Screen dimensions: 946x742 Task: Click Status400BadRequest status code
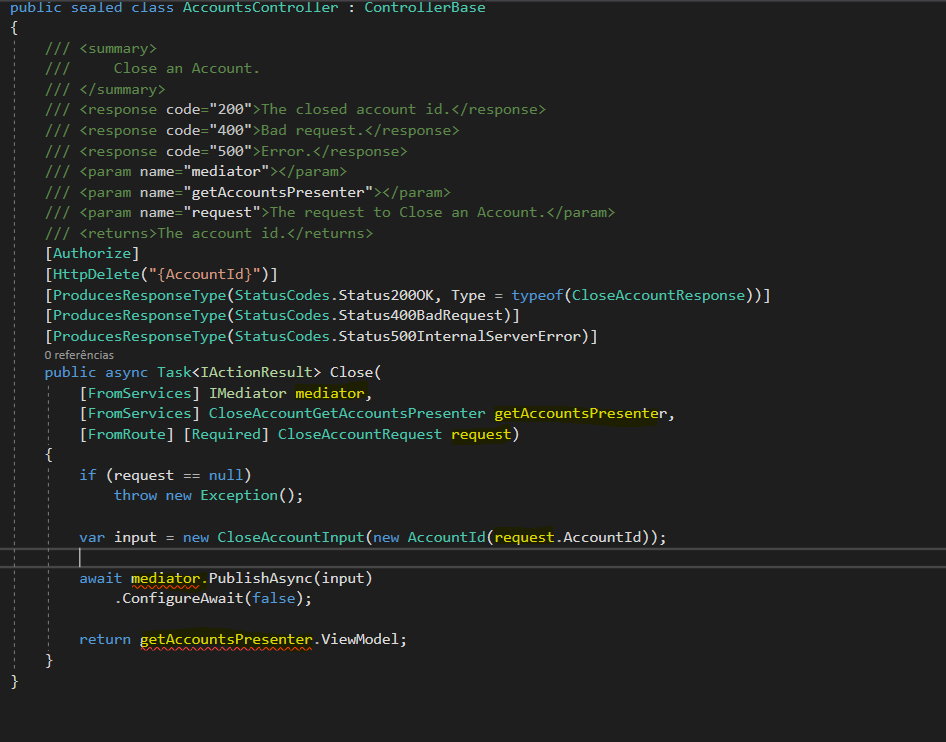[421, 316]
